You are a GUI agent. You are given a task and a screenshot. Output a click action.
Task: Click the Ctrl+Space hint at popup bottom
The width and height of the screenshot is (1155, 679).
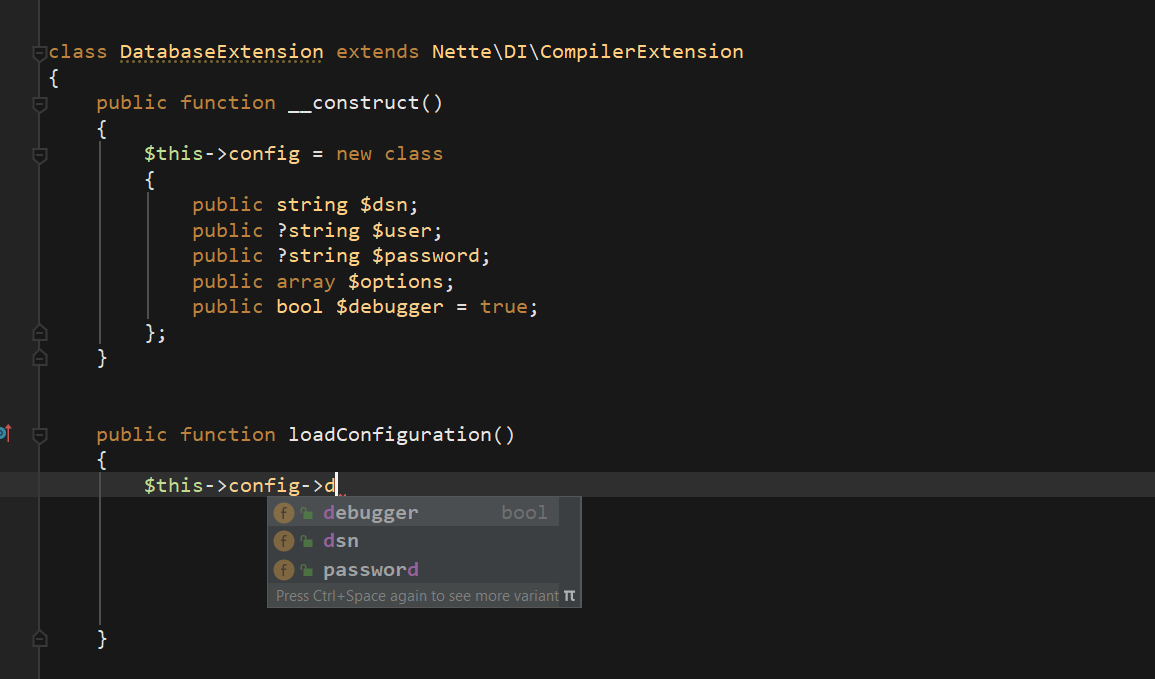[x=417, y=596]
